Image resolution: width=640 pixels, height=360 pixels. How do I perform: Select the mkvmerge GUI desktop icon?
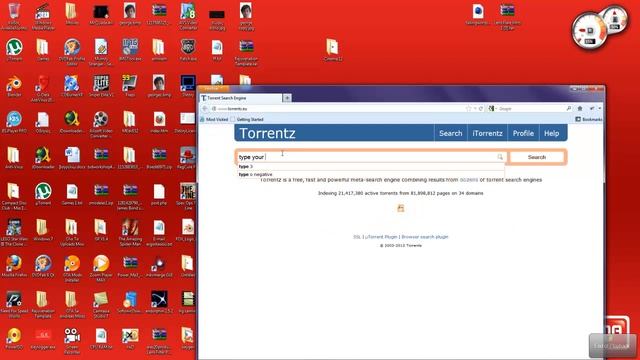tap(159, 267)
